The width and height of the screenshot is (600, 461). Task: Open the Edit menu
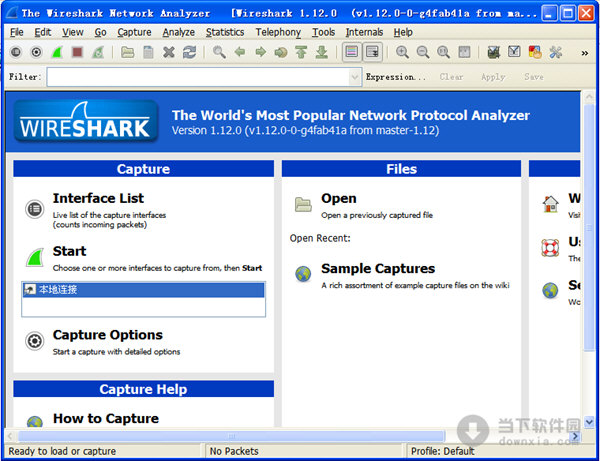(42, 32)
